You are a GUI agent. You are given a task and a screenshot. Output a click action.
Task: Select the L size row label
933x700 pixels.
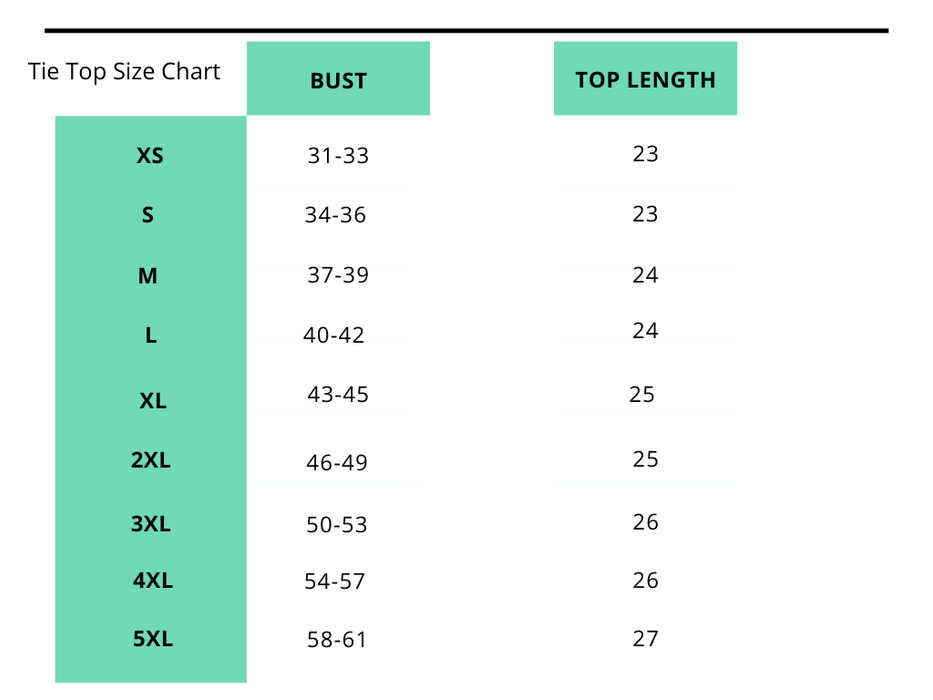tap(151, 335)
